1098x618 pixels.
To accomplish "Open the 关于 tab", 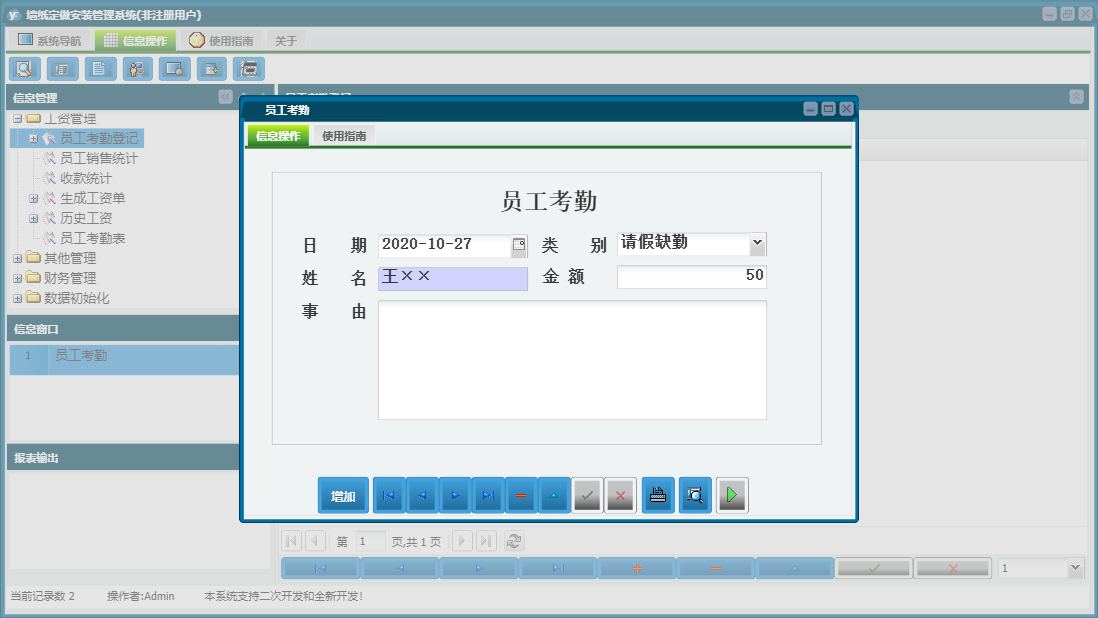I will coord(286,41).
